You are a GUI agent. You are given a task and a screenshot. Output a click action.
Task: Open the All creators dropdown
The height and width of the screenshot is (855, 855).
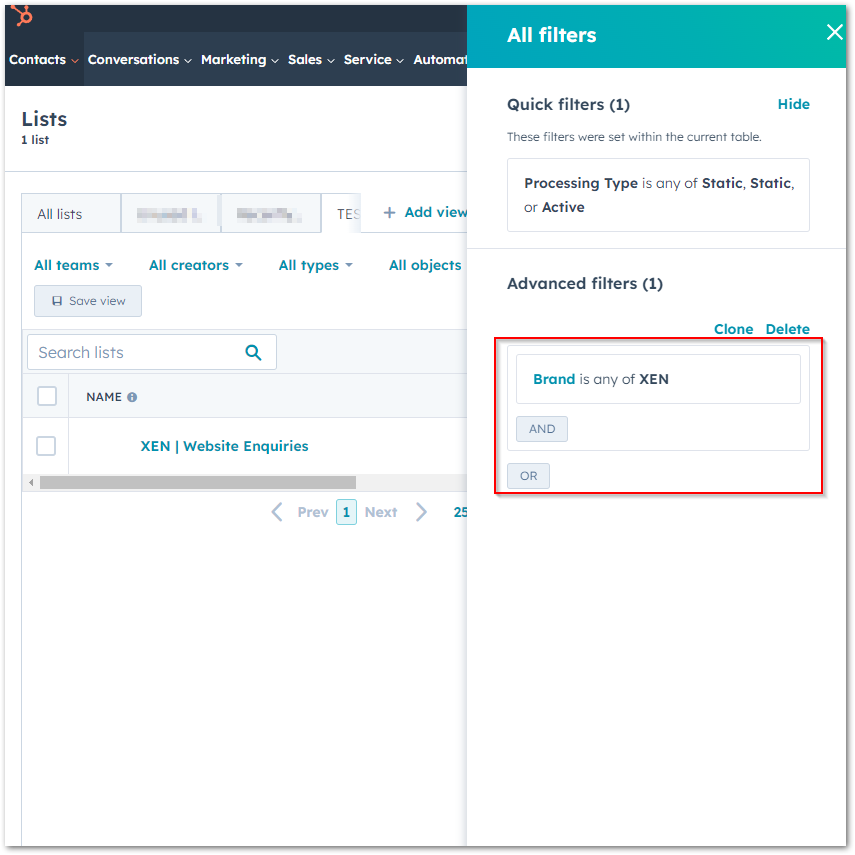point(195,265)
